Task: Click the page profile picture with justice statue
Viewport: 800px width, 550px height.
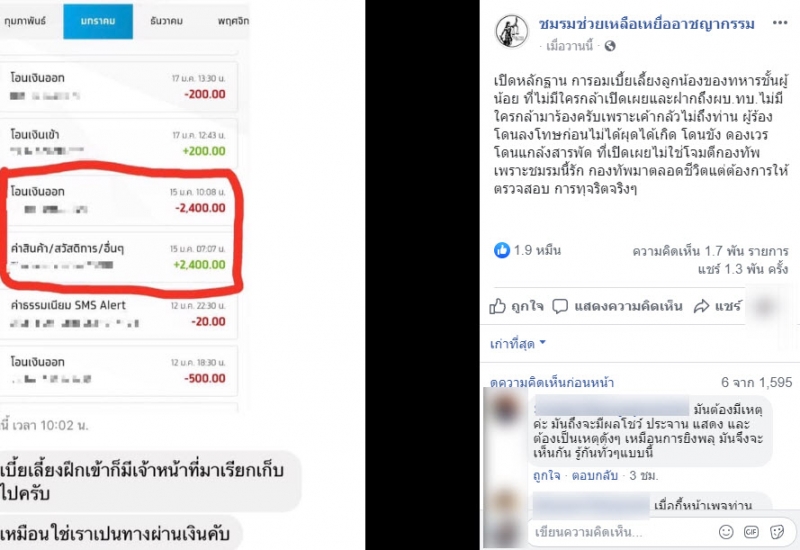Action: point(512,31)
